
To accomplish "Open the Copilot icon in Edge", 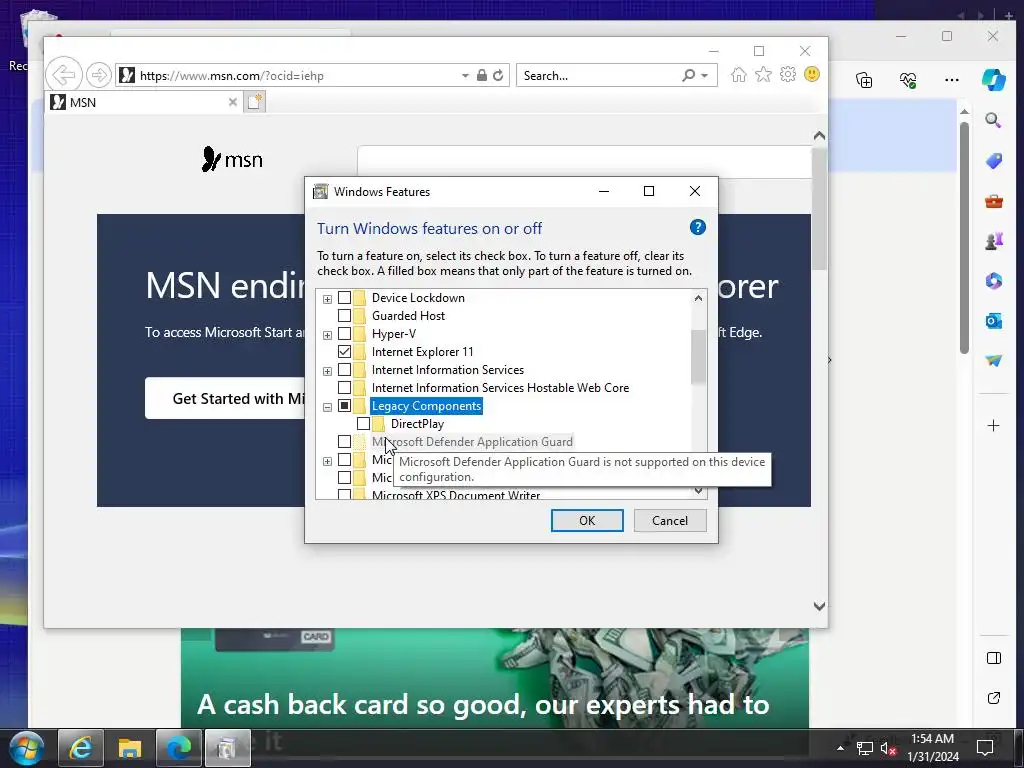I will (x=993, y=80).
